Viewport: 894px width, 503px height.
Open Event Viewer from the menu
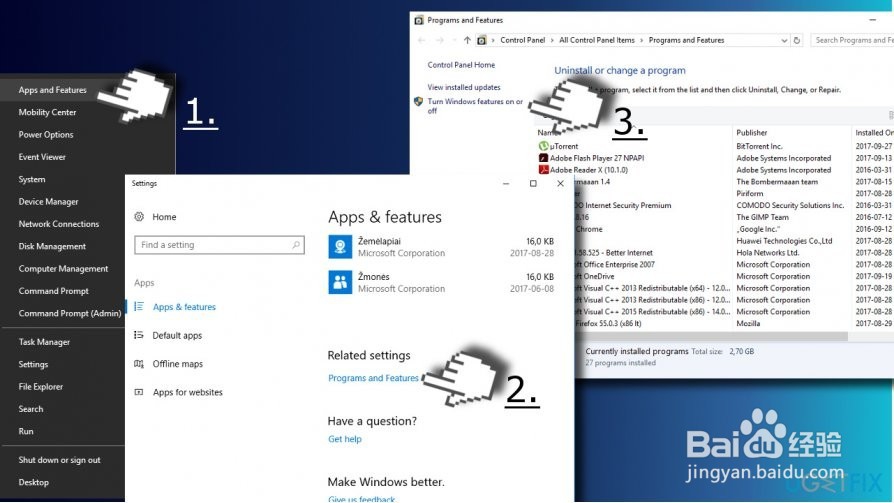coord(42,157)
